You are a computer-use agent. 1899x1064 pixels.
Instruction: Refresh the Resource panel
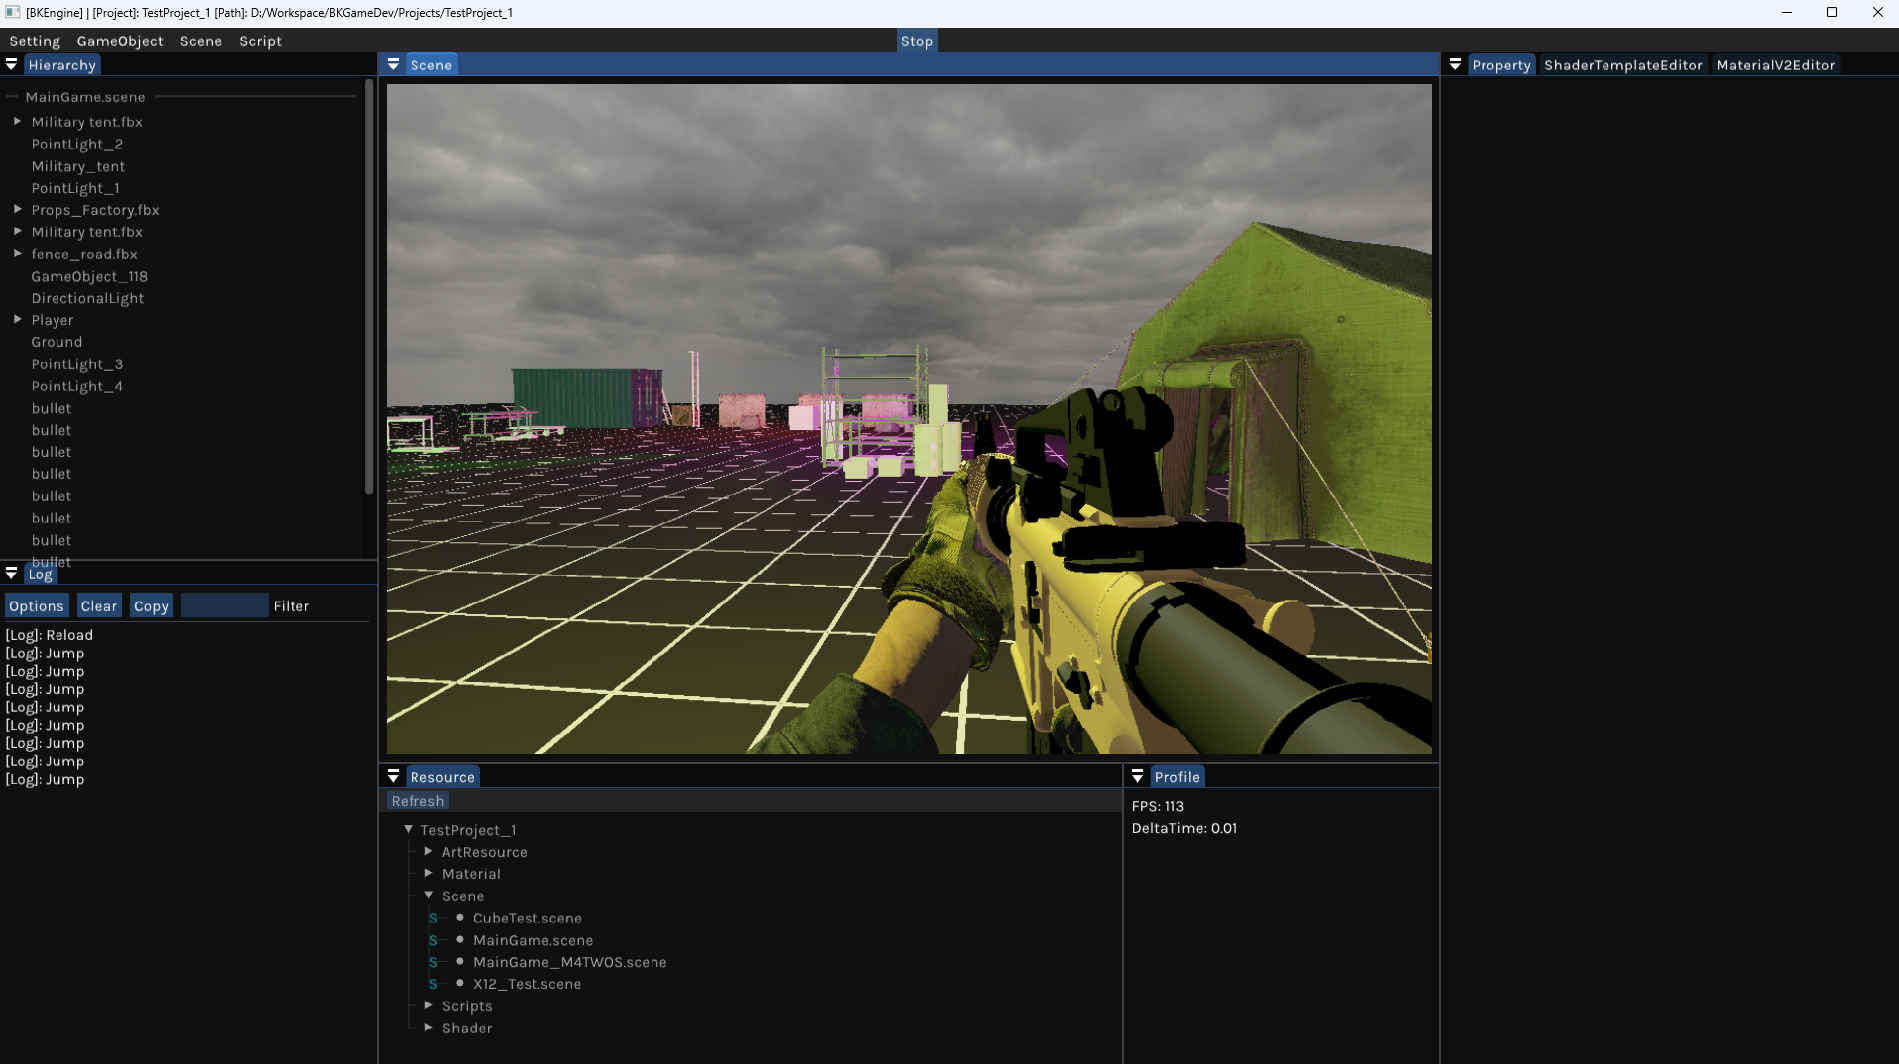tap(417, 801)
